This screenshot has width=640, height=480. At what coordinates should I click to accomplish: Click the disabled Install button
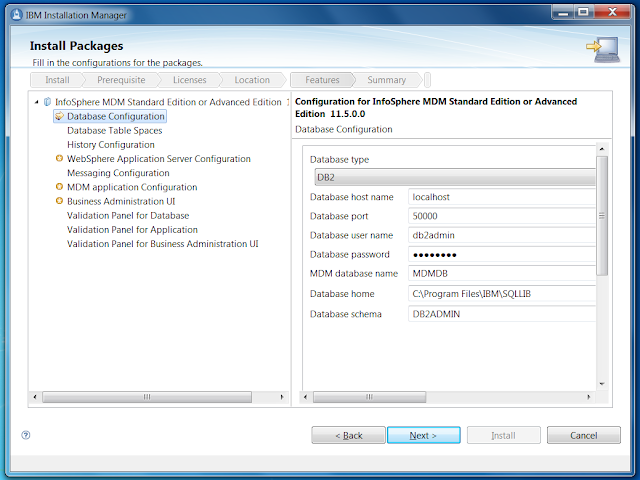503,435
